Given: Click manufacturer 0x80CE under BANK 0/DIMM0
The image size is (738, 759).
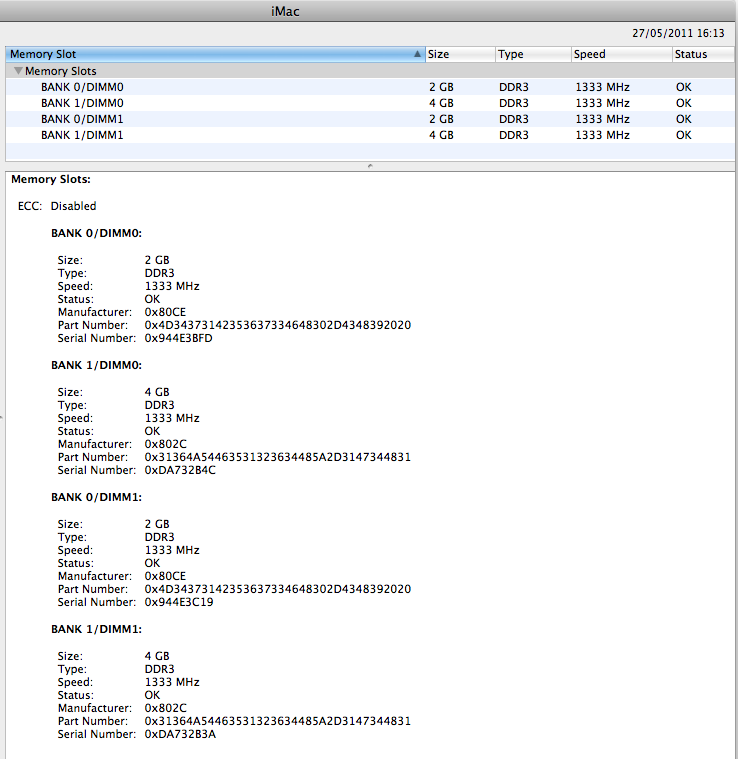Looking at the screenshot, I should (x=166, y=312).
